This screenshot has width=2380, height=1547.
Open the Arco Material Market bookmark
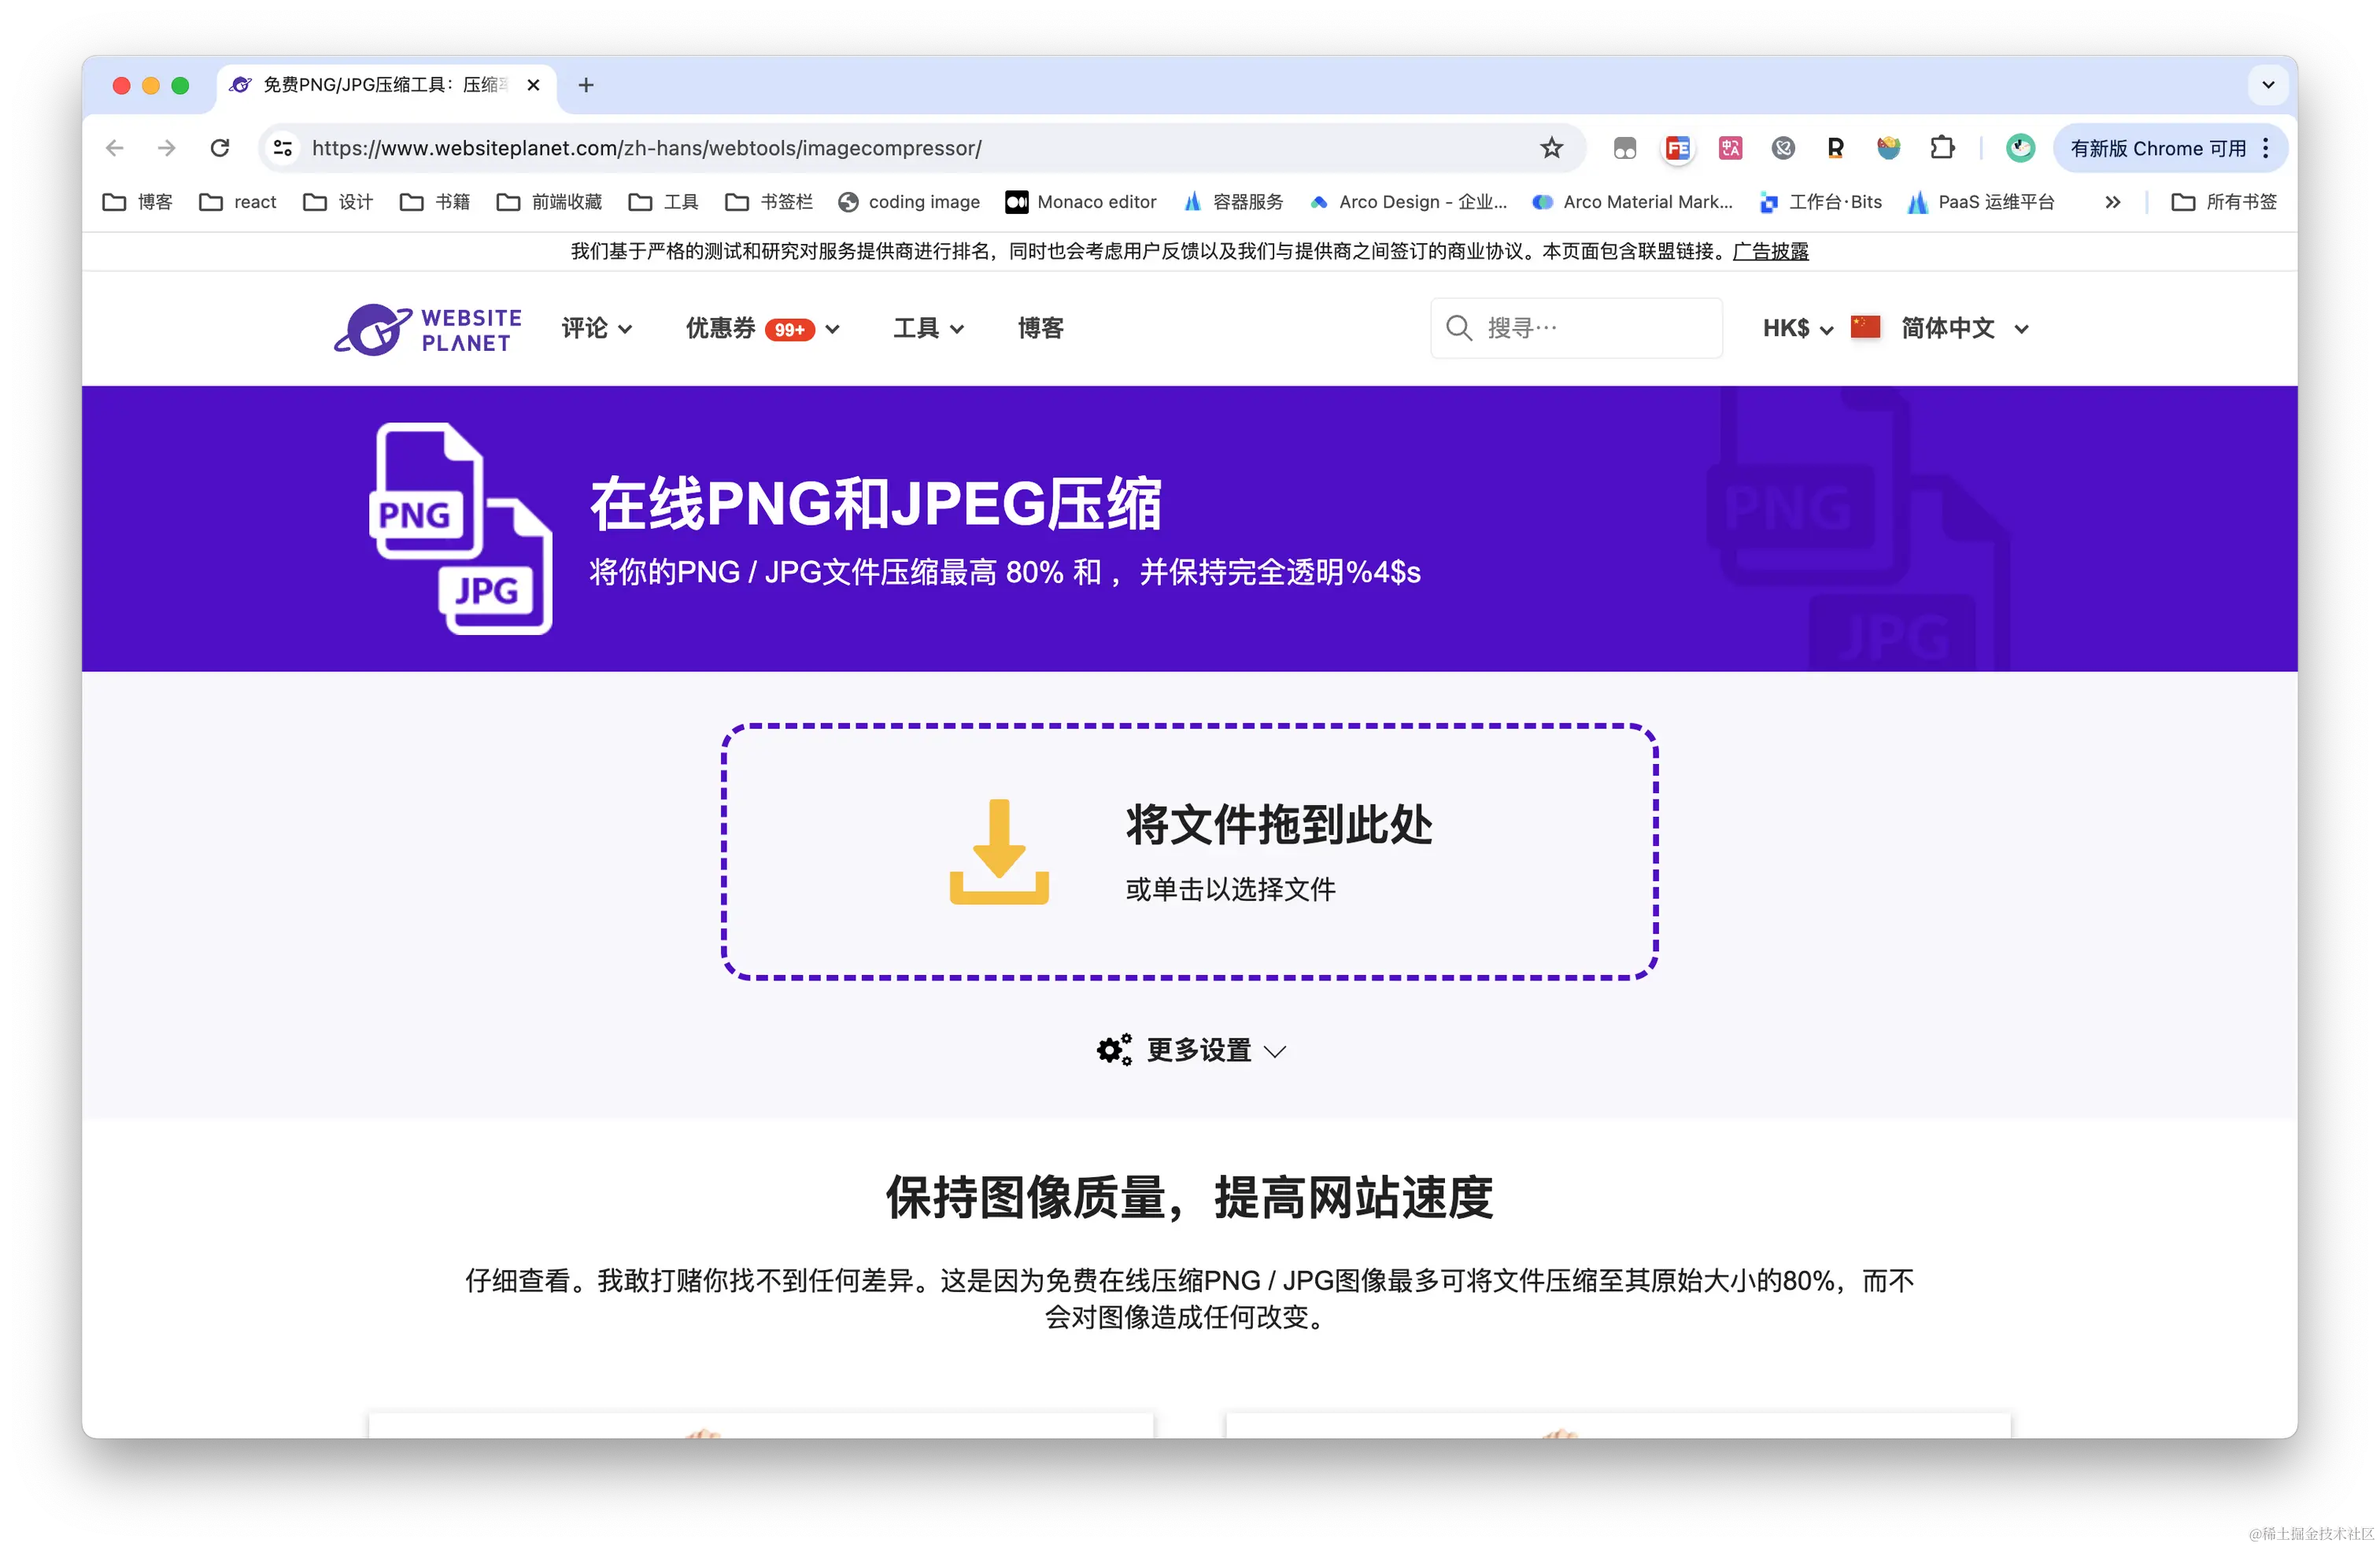pyautogui.click(x=1633, y=202)
